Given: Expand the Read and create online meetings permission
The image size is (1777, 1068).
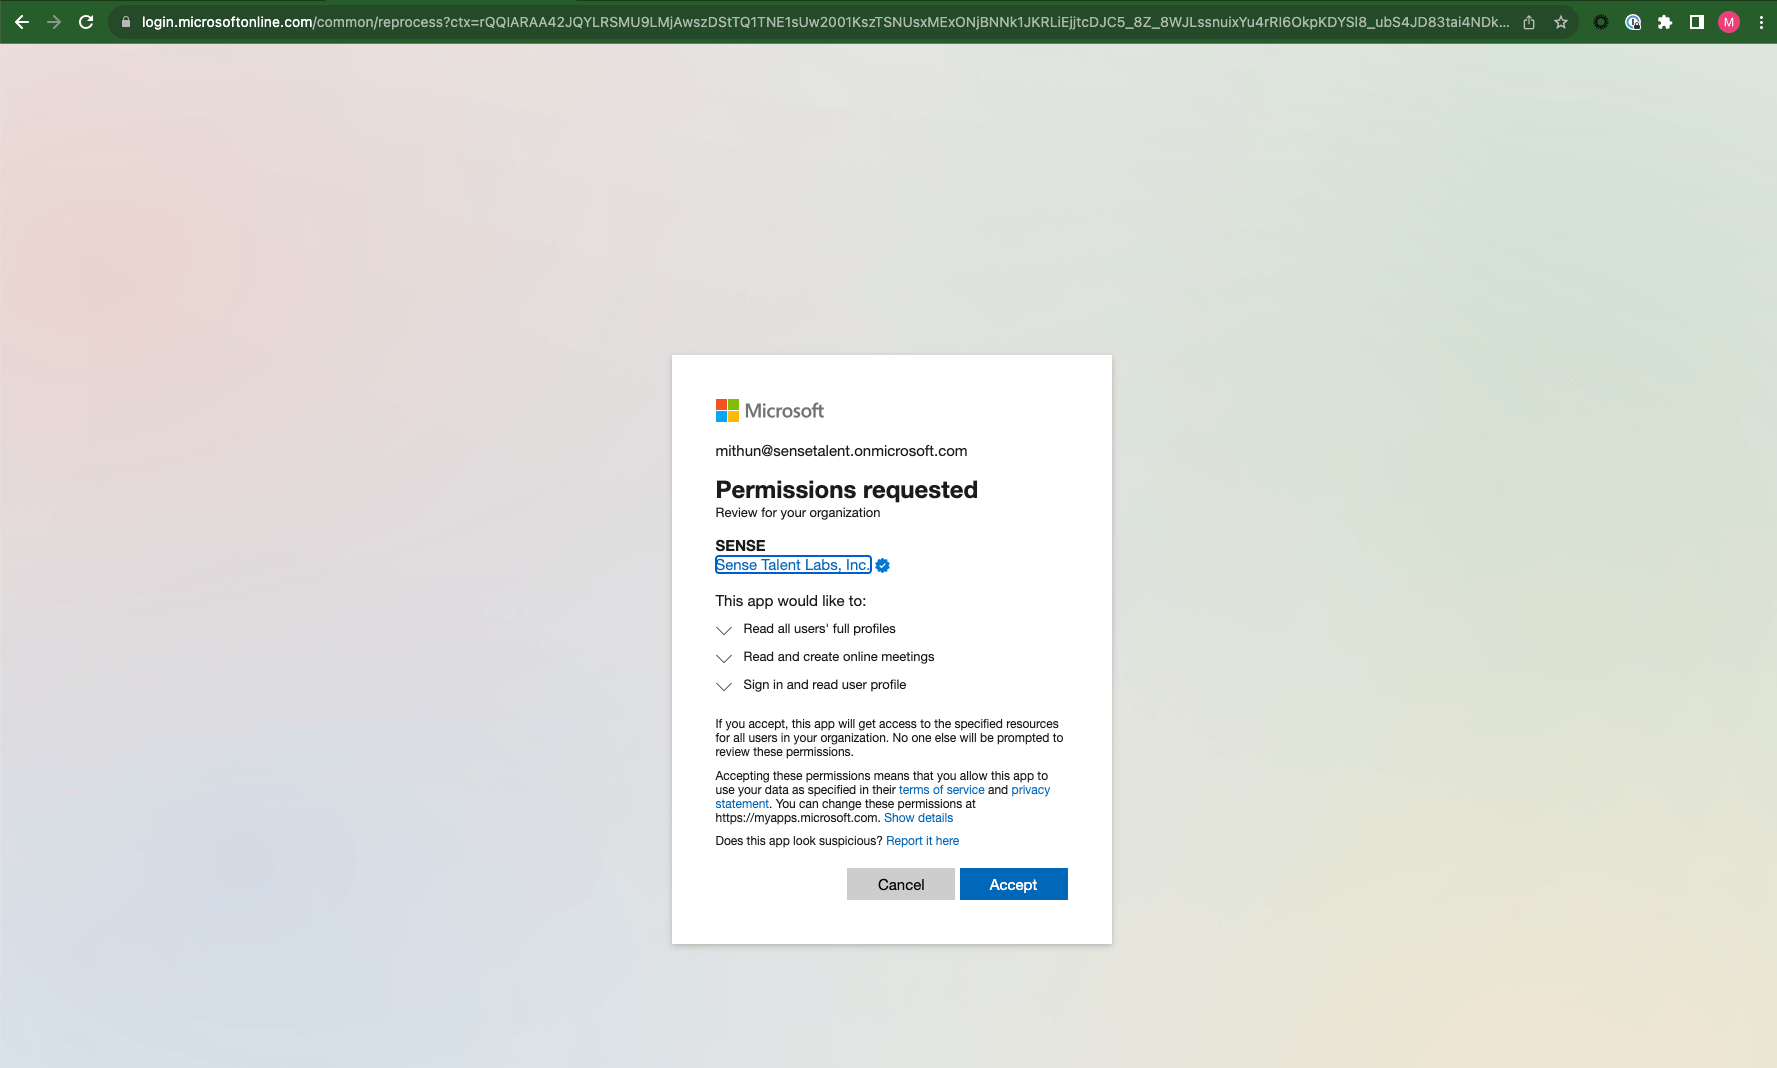Looking at the screenshot, I should point(723,658).
